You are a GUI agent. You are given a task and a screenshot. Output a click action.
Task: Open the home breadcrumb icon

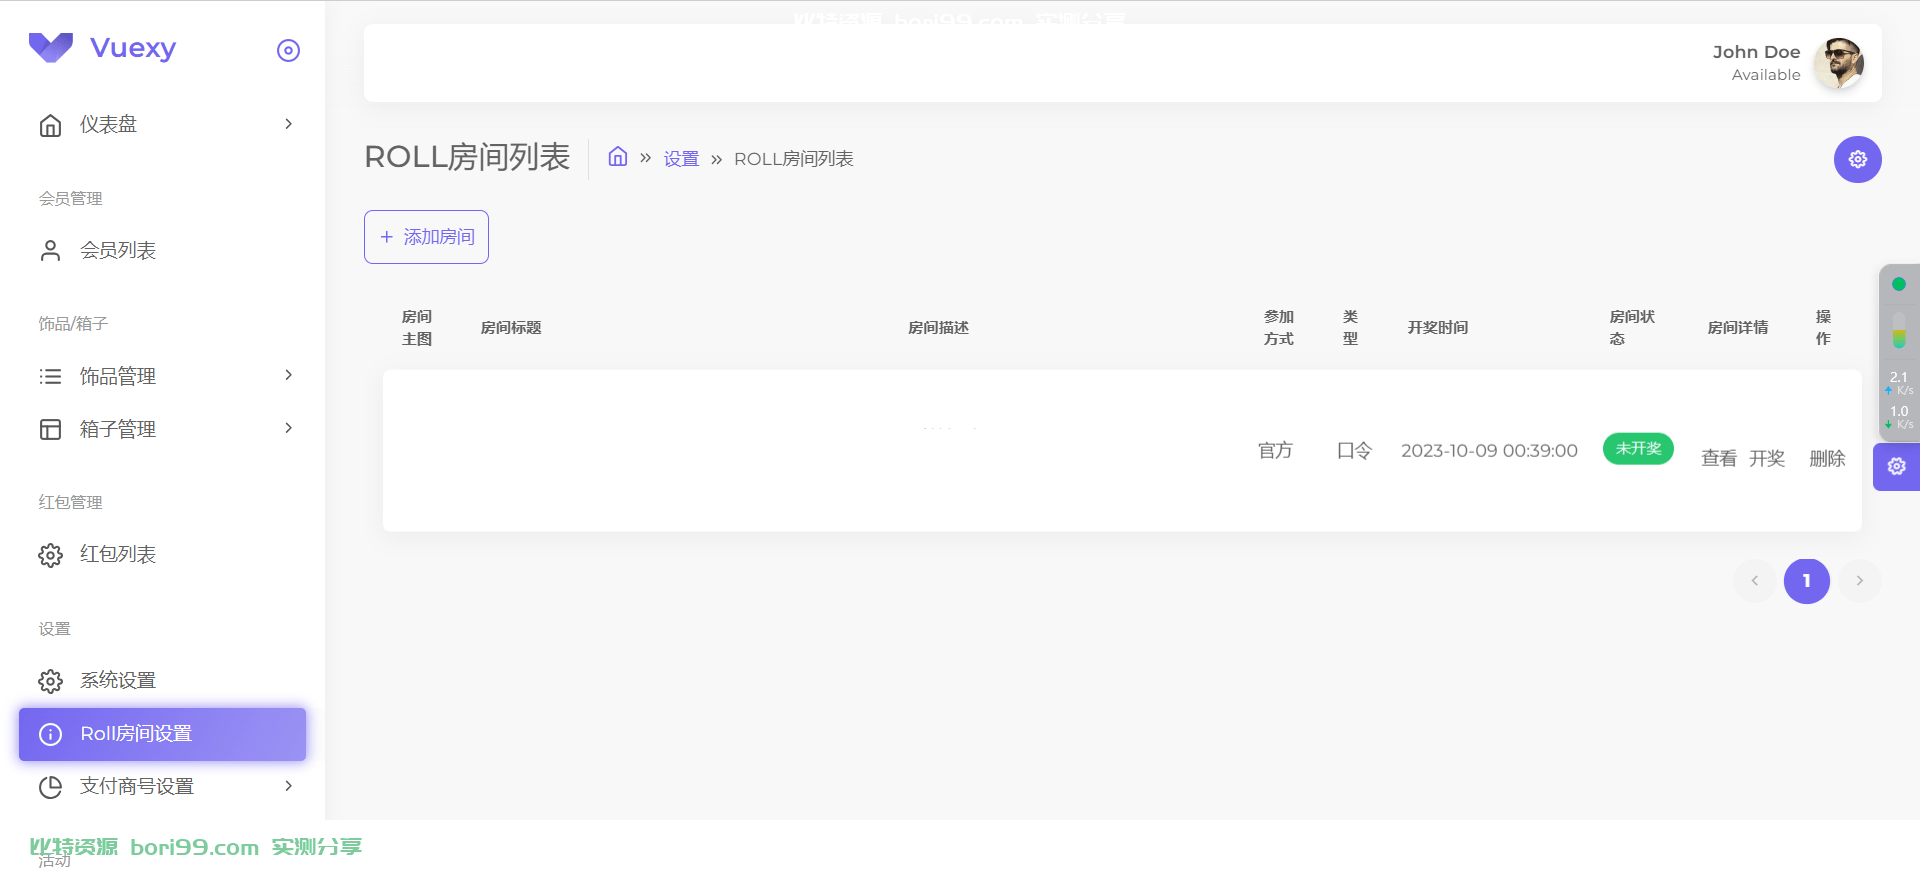pos(618,157)
